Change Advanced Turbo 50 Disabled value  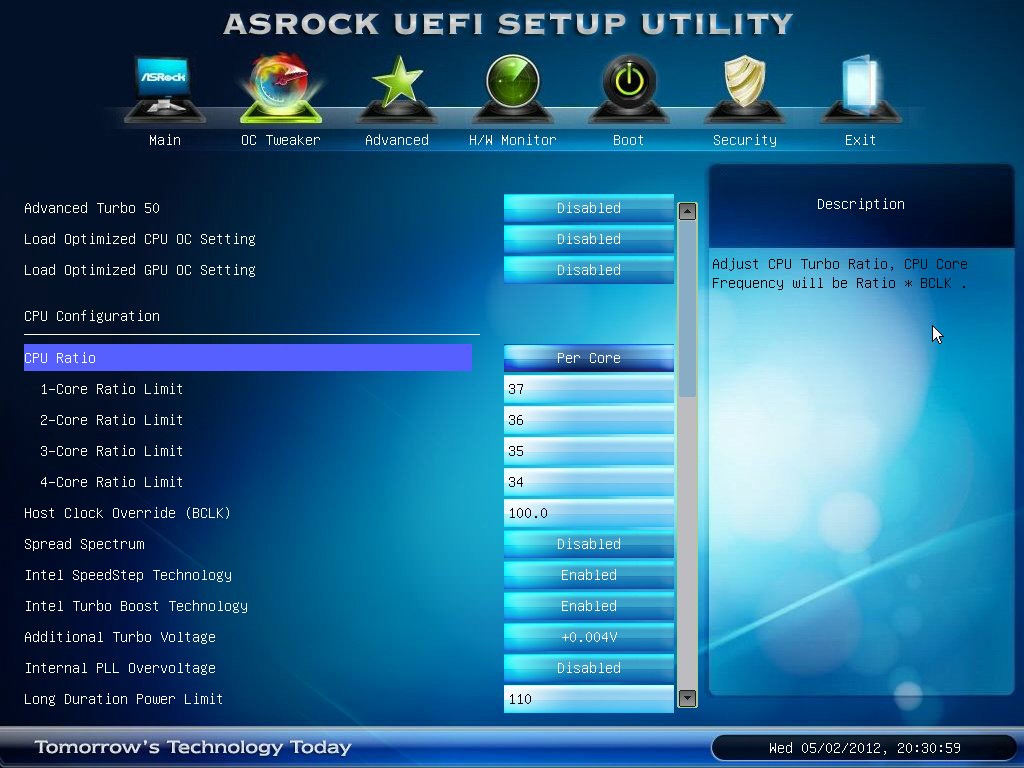point(588,208)
